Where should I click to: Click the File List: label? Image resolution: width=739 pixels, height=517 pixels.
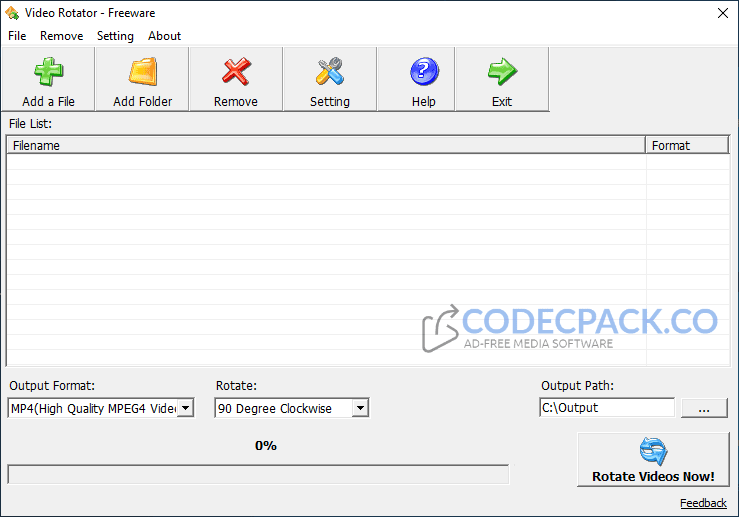coord(30,123)
